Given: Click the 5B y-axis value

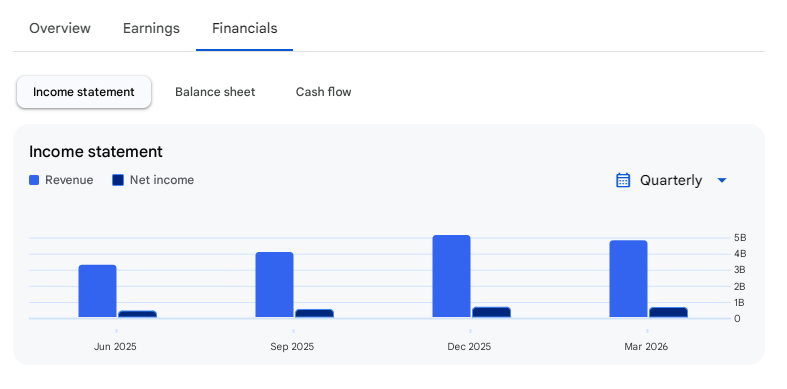Looking at the screenshot, I should point(740,237).
